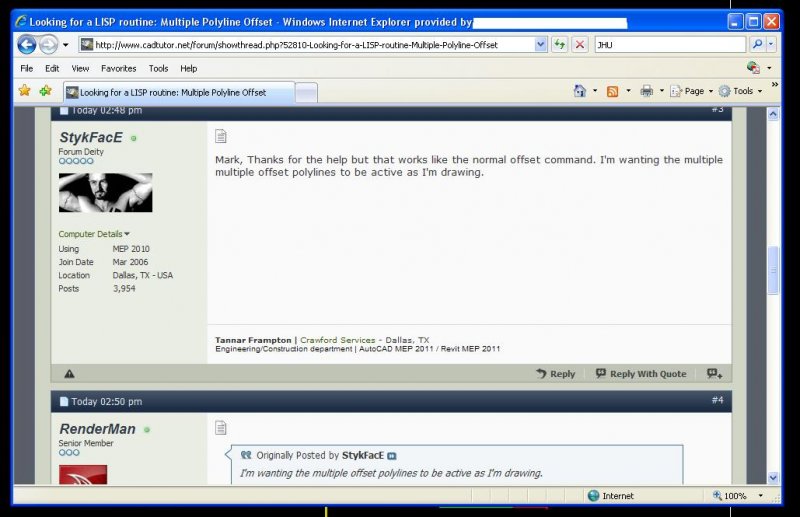This screenshot has width=800, height=517.
Task: Report StykFacE's post with warning triangle
Action: click(69, 374)
